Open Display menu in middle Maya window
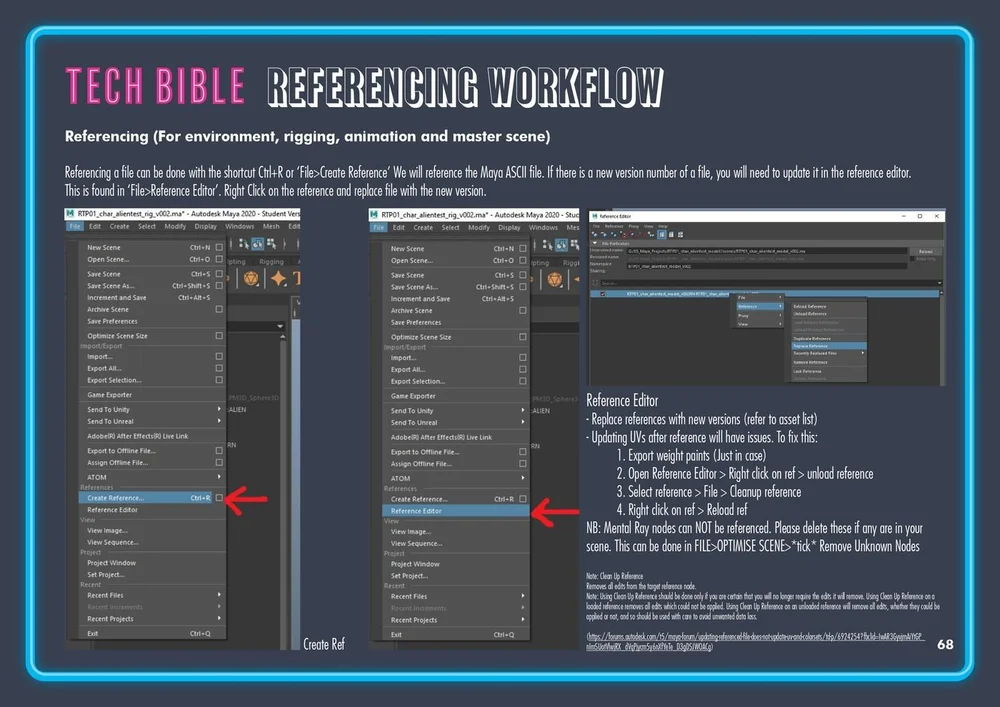The width and height of the screenshot is (1000, 707). pos(509,228)
